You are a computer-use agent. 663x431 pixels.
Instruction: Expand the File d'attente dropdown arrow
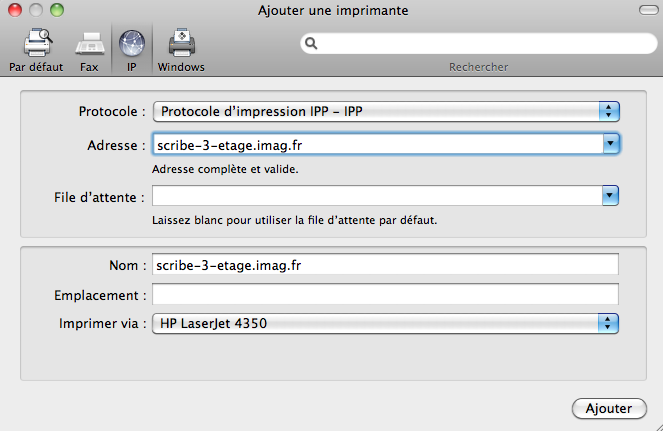click(610, 196)
